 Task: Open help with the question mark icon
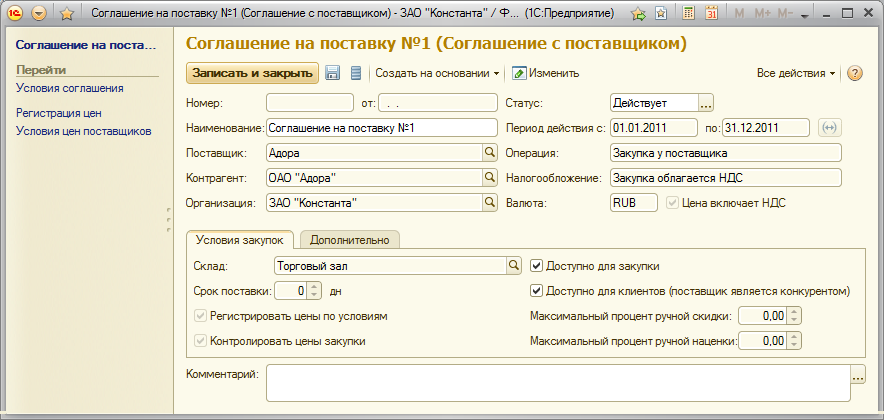point(855,73)
